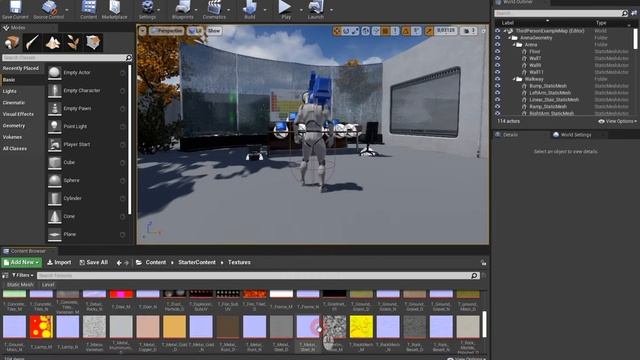Select the translate gizmo tool in viewport
Image resolution: width=640 pixels, height=360 pixels.
coord(337,31)
